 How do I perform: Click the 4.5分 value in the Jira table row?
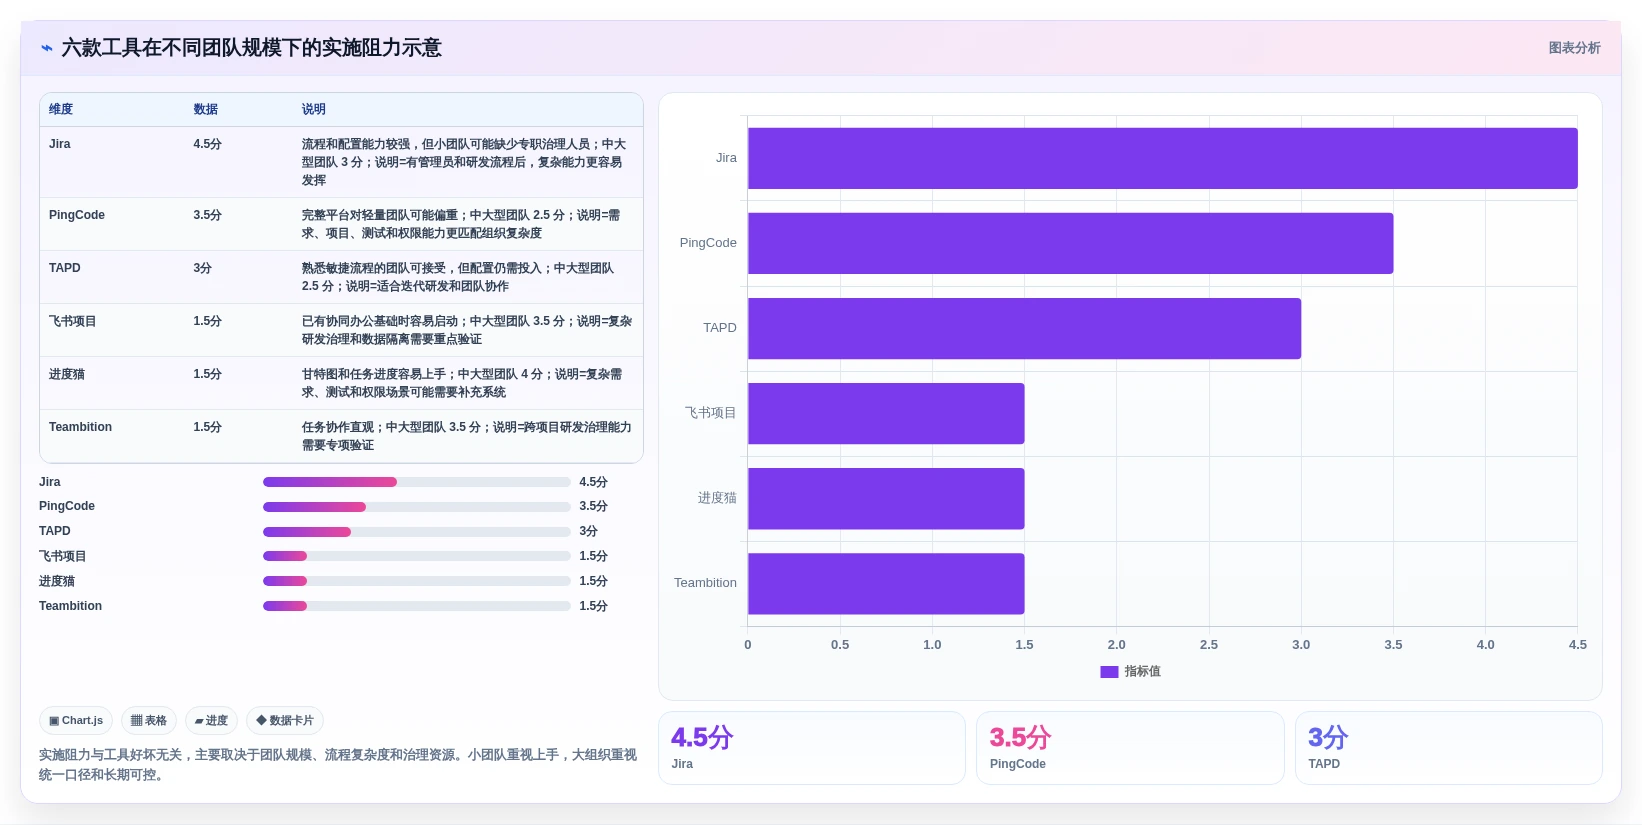[208, 144]
